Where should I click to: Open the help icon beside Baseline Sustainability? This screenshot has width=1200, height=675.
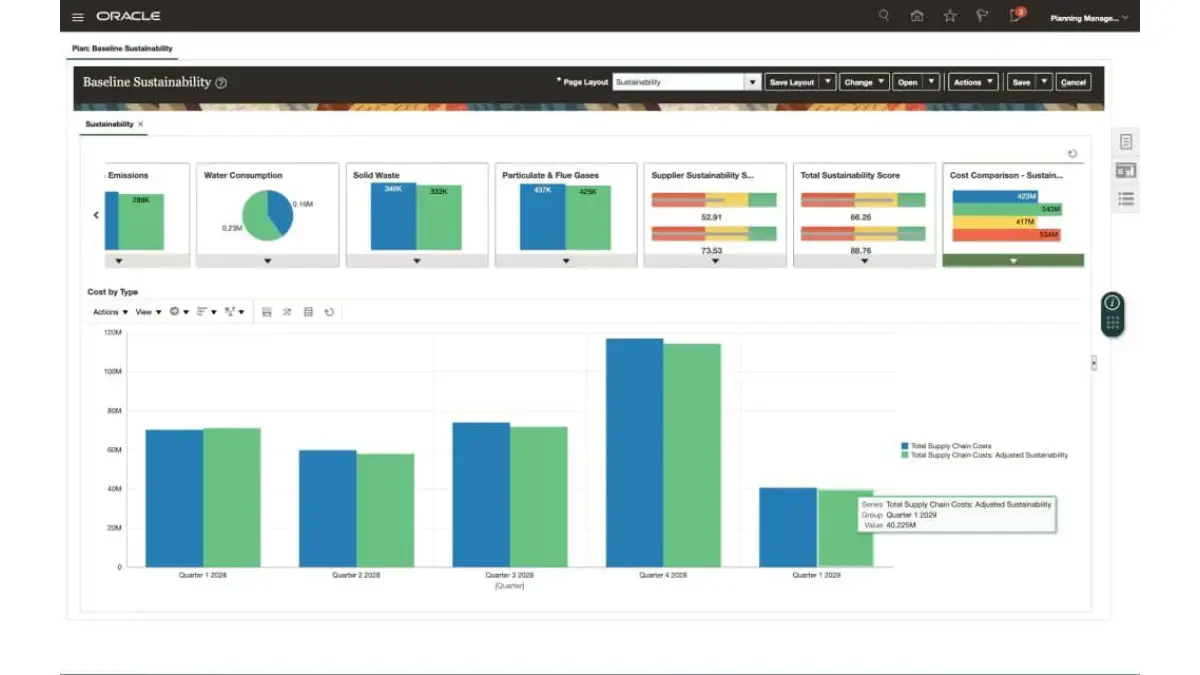click(221, 83)
